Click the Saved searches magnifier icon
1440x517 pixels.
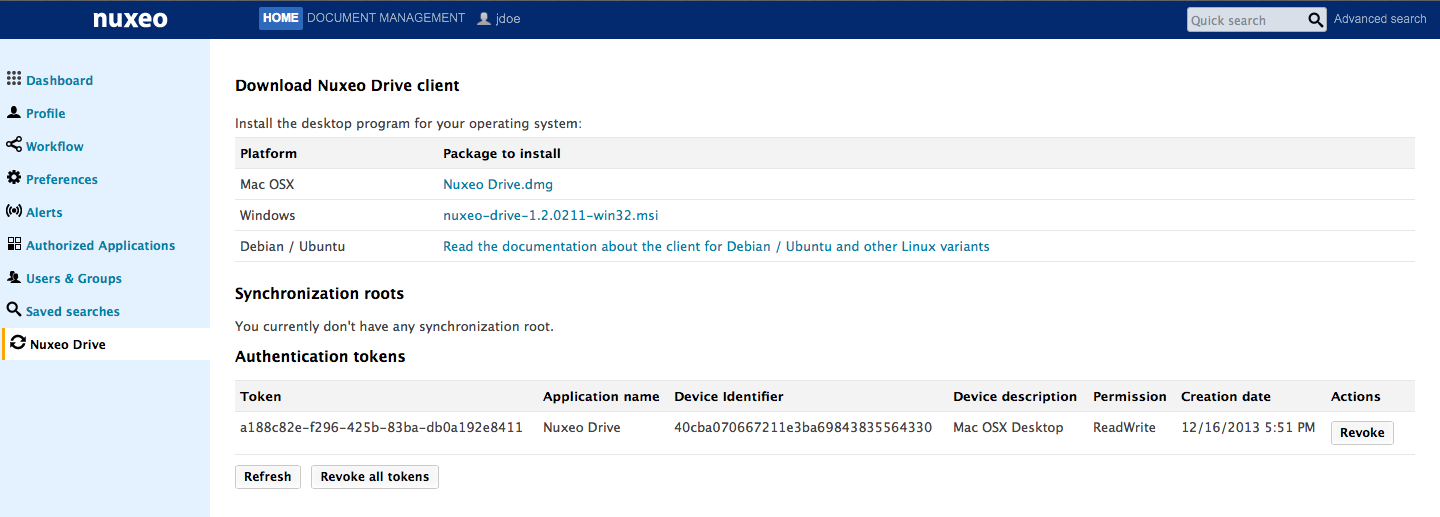pos(14,310)
